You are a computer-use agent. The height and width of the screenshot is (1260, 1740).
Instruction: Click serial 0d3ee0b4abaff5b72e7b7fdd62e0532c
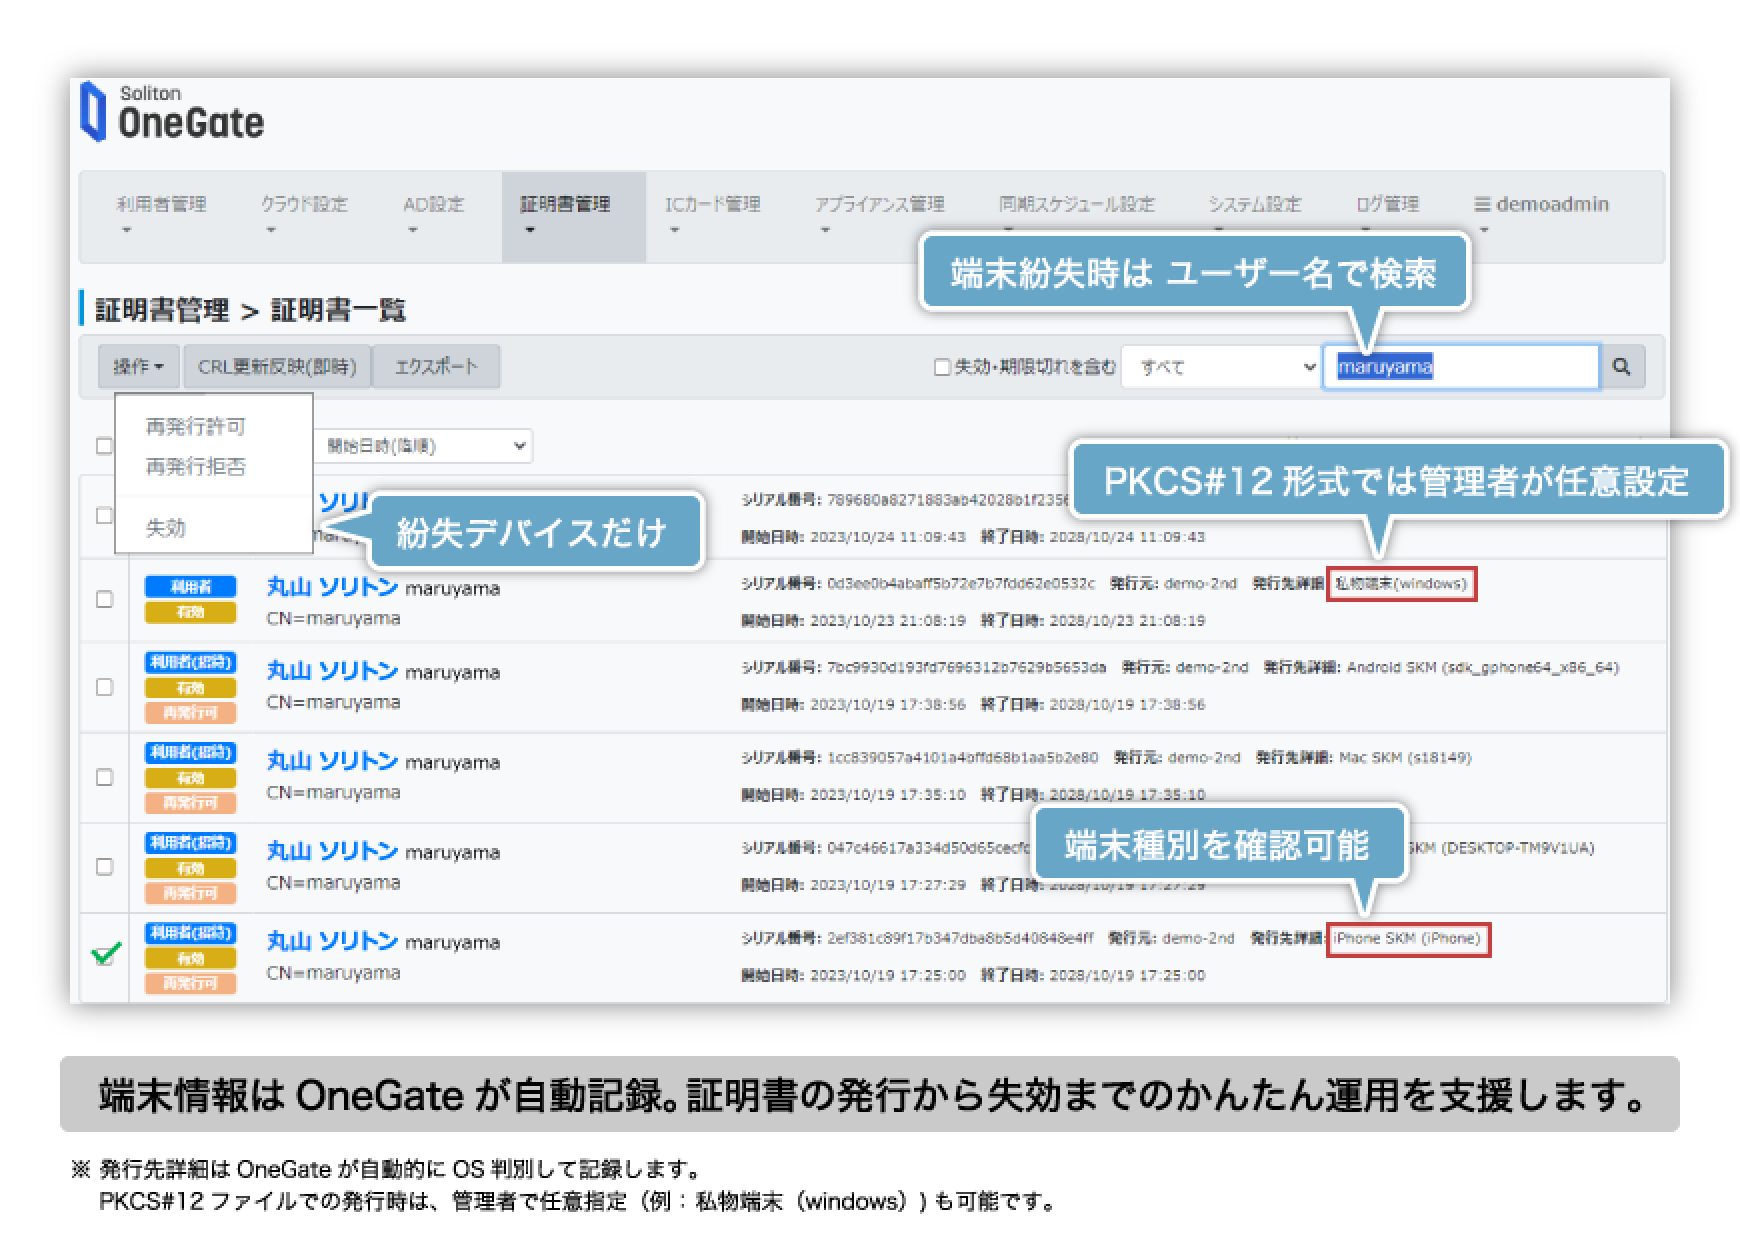[960, 584]
